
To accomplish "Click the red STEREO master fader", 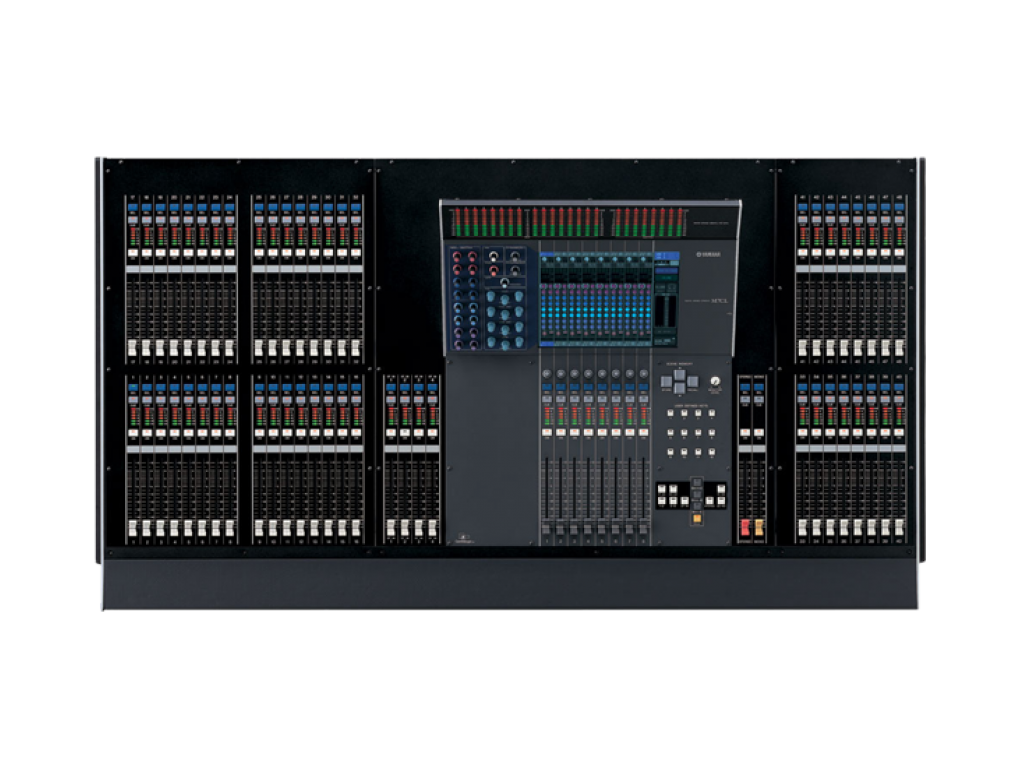I will (x=745, y=528).
